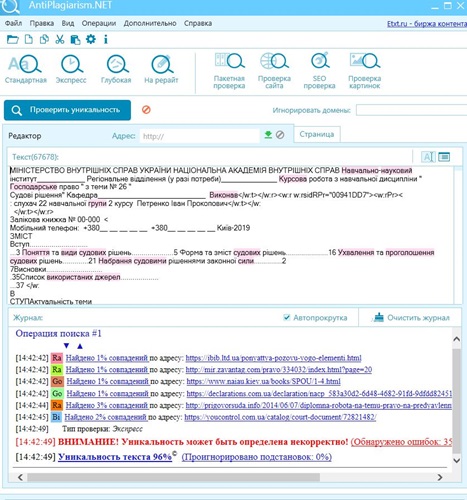
Task: Jump to next match with down triangle
Action: (66, 346)
